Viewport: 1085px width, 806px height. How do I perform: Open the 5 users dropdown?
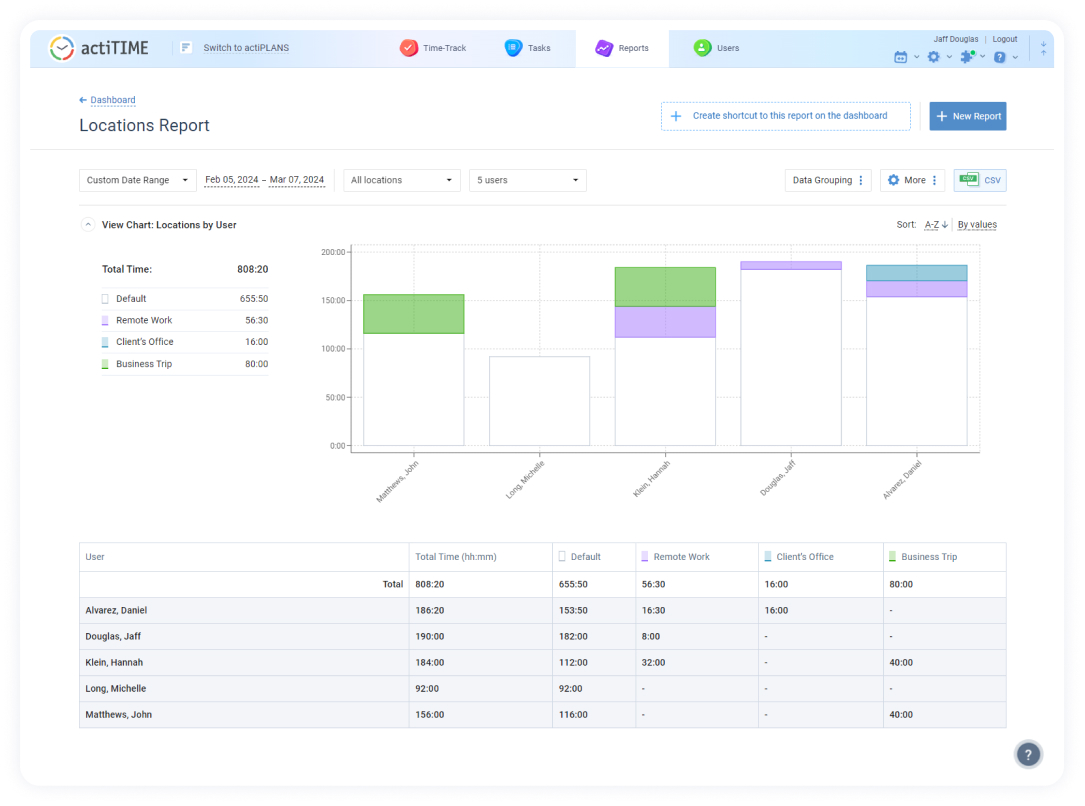[x=527, y=180]
